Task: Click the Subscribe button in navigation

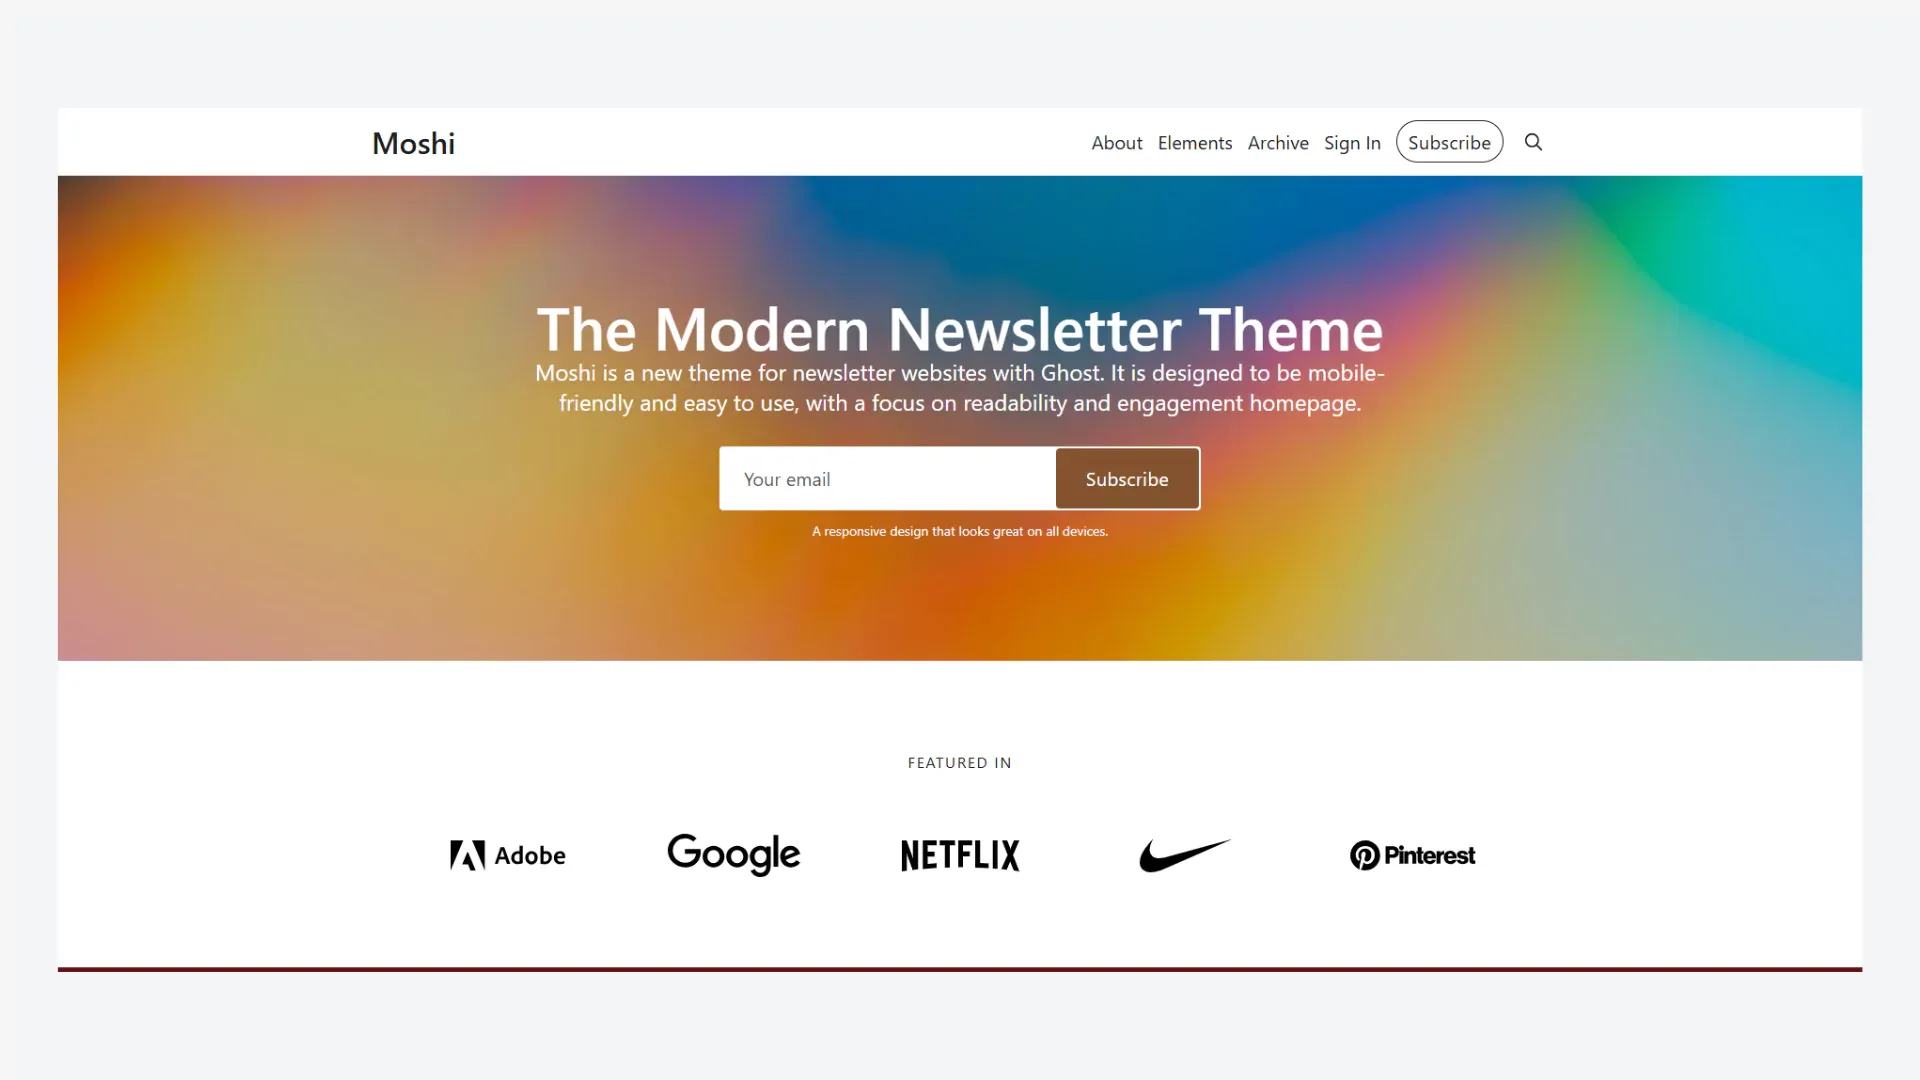Action: (x=1449, y=142)
